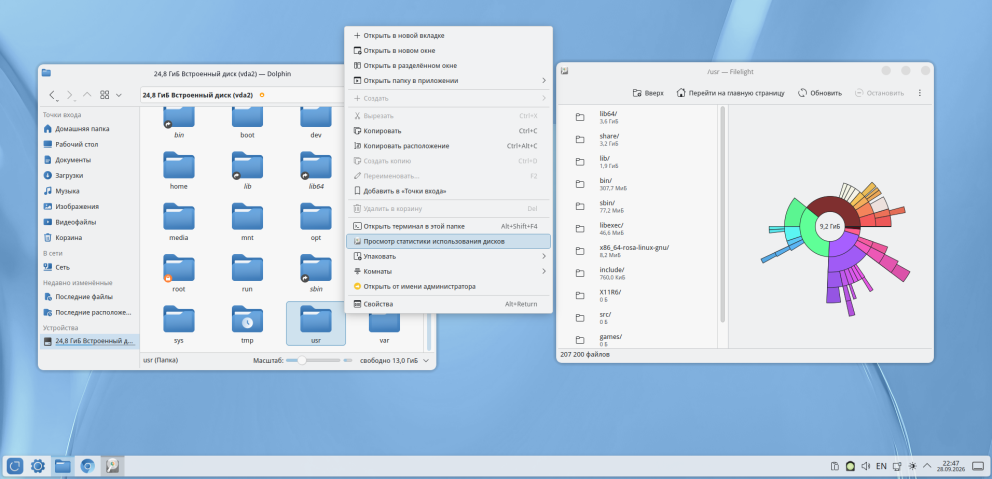The height and width of the screenshot is (479, 992).
Task: Go back in Dolphin navigation
Action: [x=53, y=95]
